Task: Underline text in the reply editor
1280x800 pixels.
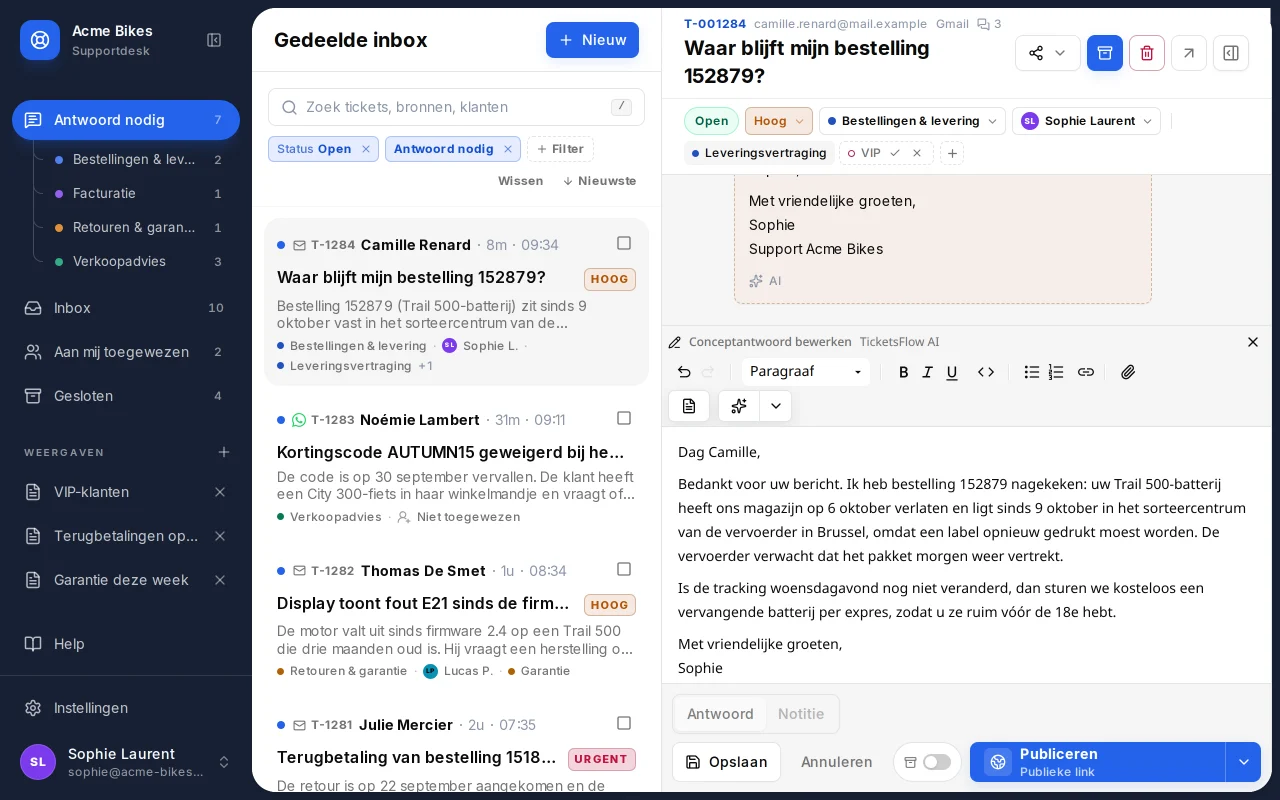Action: pyautogui.click(x=952, y=372)
